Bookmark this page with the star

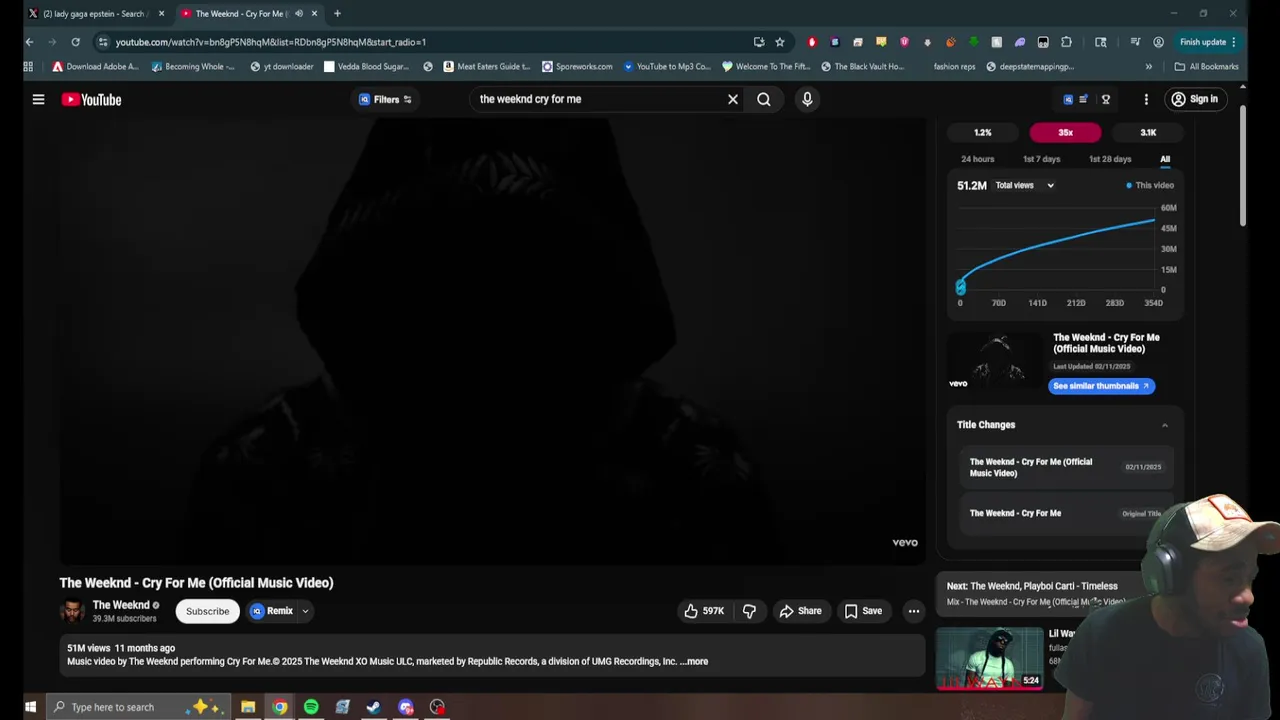tap(780, 42)
